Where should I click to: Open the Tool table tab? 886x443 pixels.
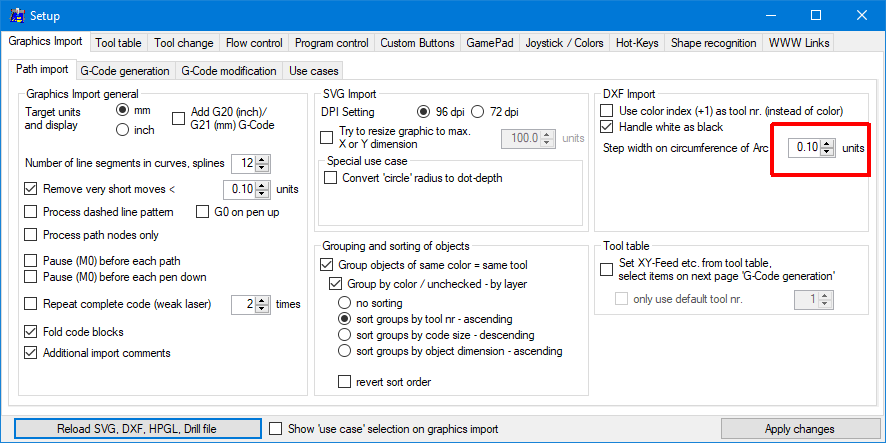(119, 43)
